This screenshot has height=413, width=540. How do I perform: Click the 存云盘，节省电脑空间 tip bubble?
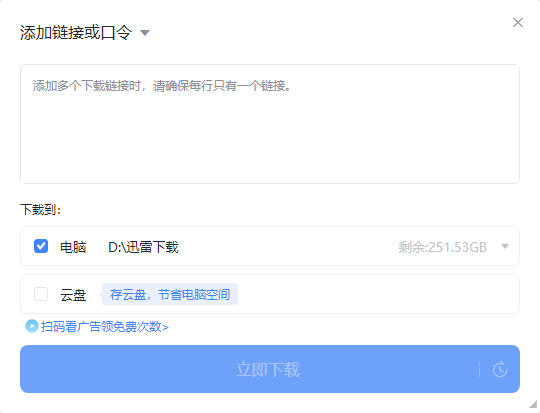(x=169, y=294)
